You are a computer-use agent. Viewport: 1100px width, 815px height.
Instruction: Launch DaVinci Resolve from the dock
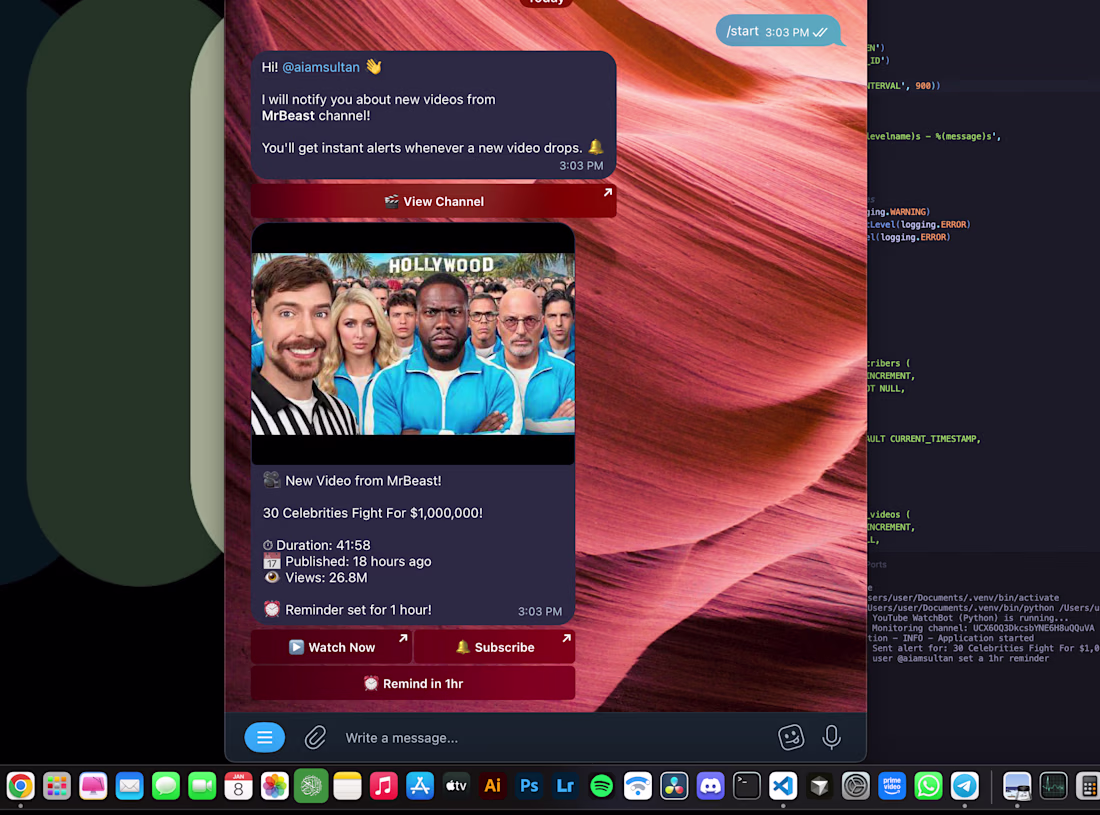[674, 786]
